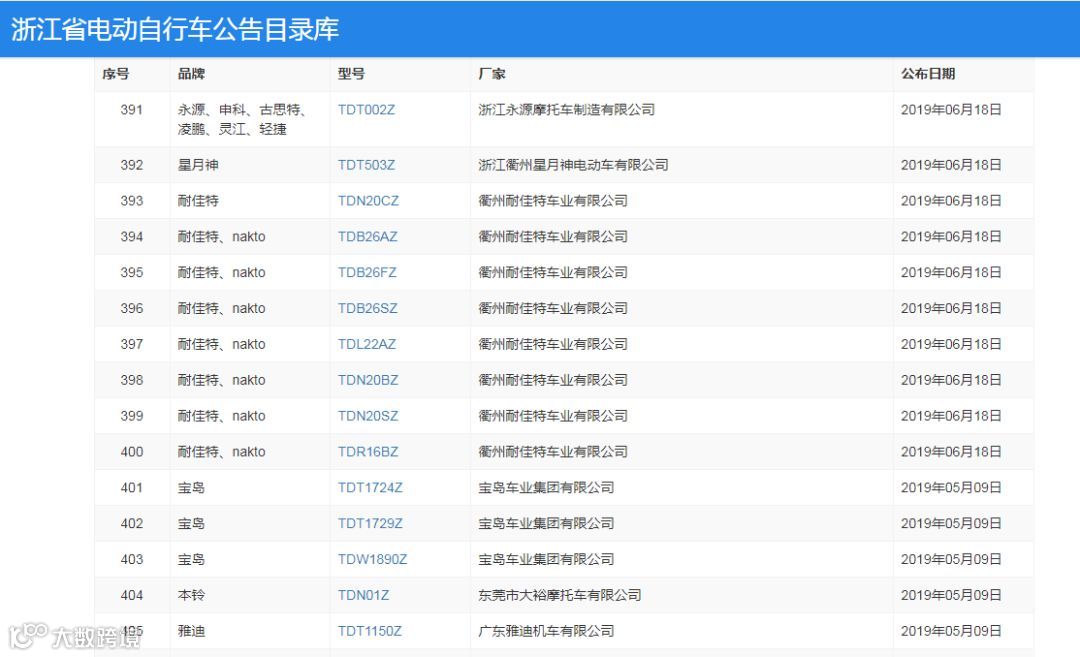
Task: Click serial number 401
Action: 132,487
